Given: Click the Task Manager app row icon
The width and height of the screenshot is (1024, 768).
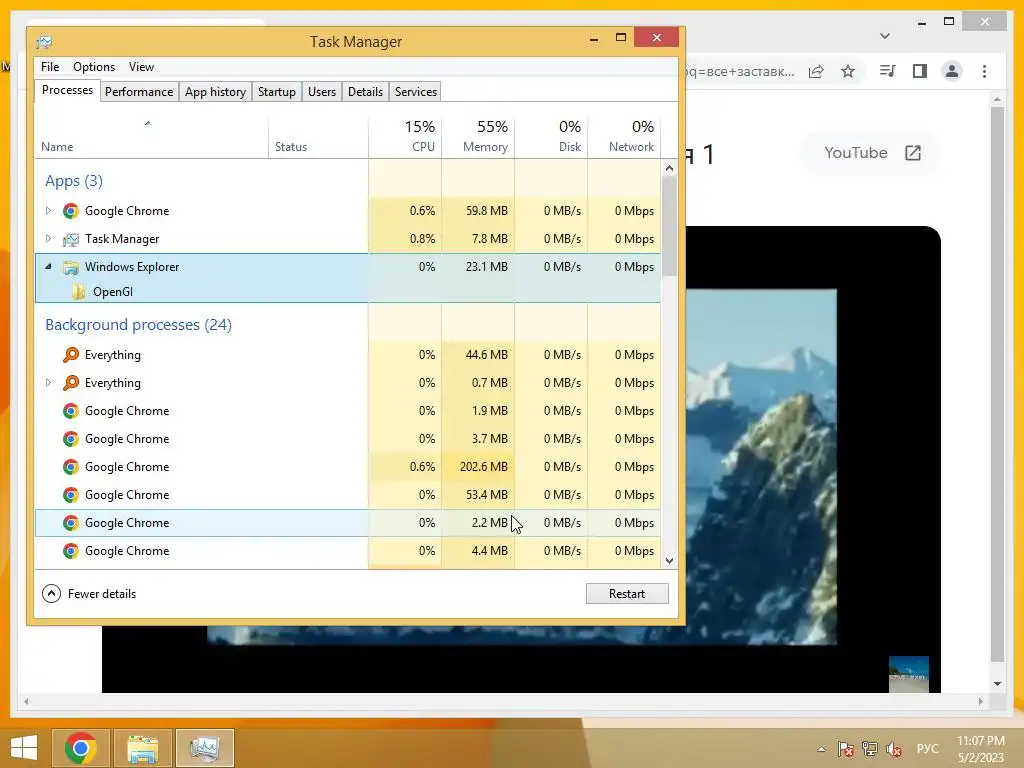Looking at the screenshot, I should click(71, 239).
